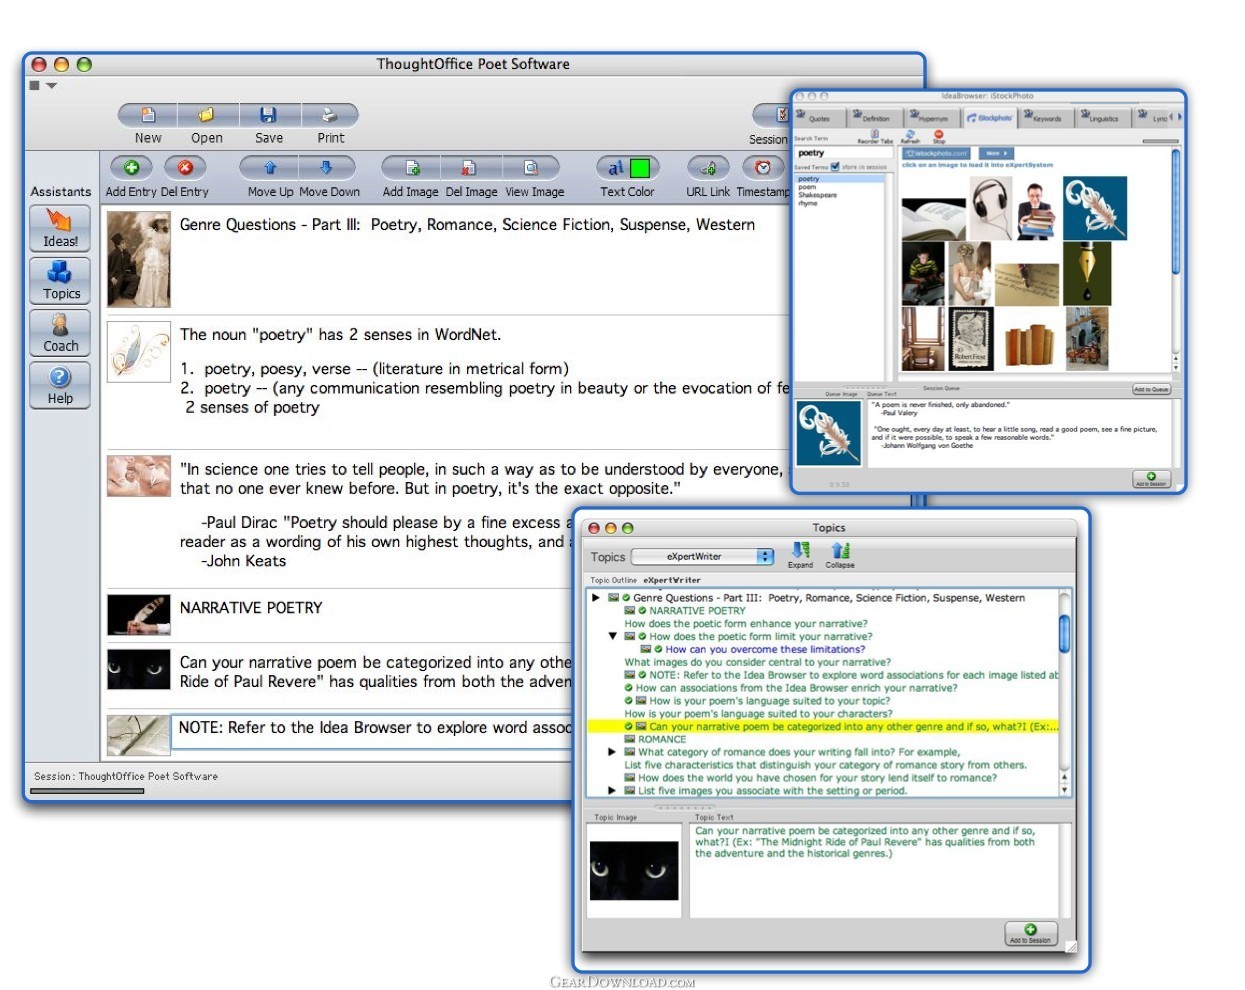Screen dimensions: 1245x990
Task: Click 'Add to Session' in IdeaBrowser
Action: [1151, 479]
